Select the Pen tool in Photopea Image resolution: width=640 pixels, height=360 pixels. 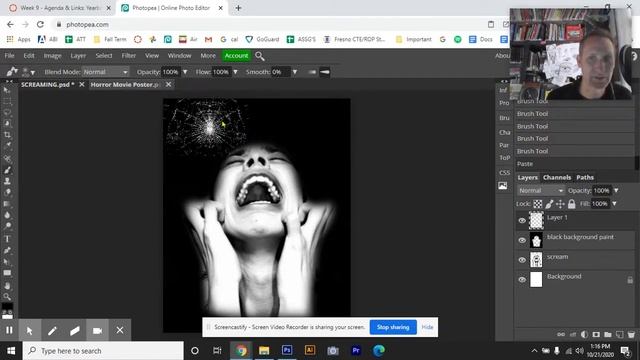(x=7, y=250)
